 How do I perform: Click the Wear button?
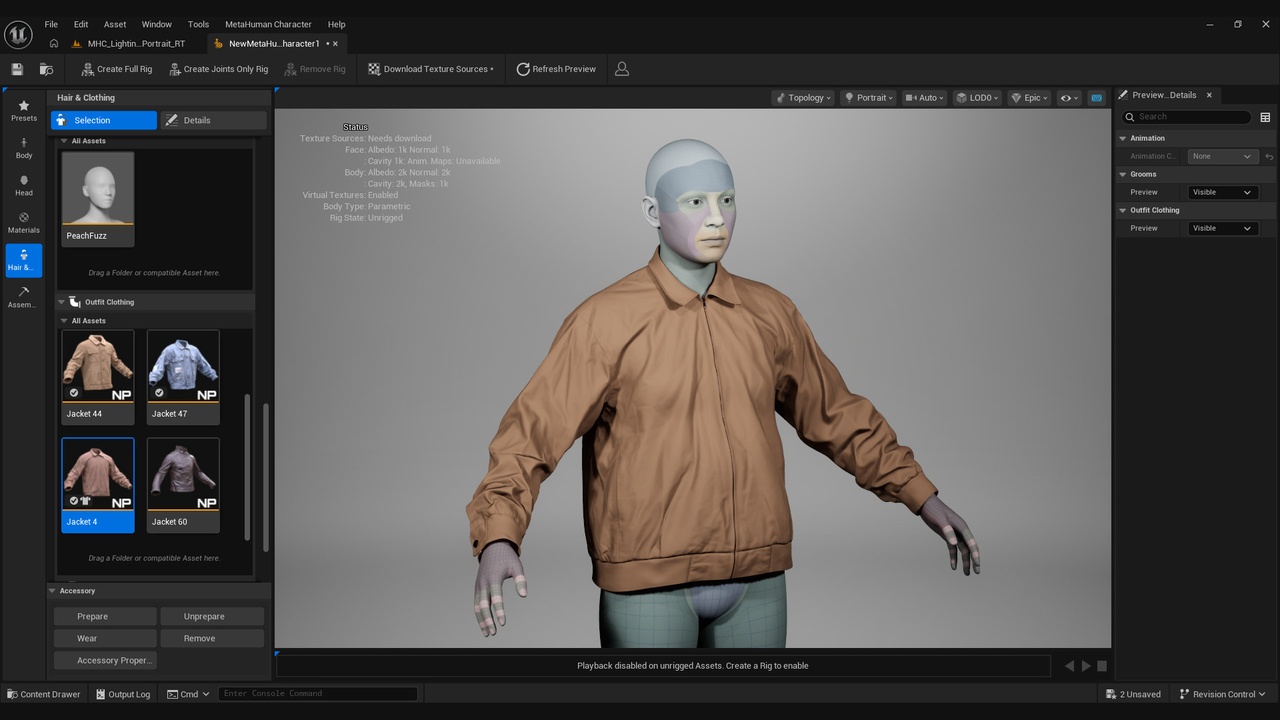coord(105,638)
